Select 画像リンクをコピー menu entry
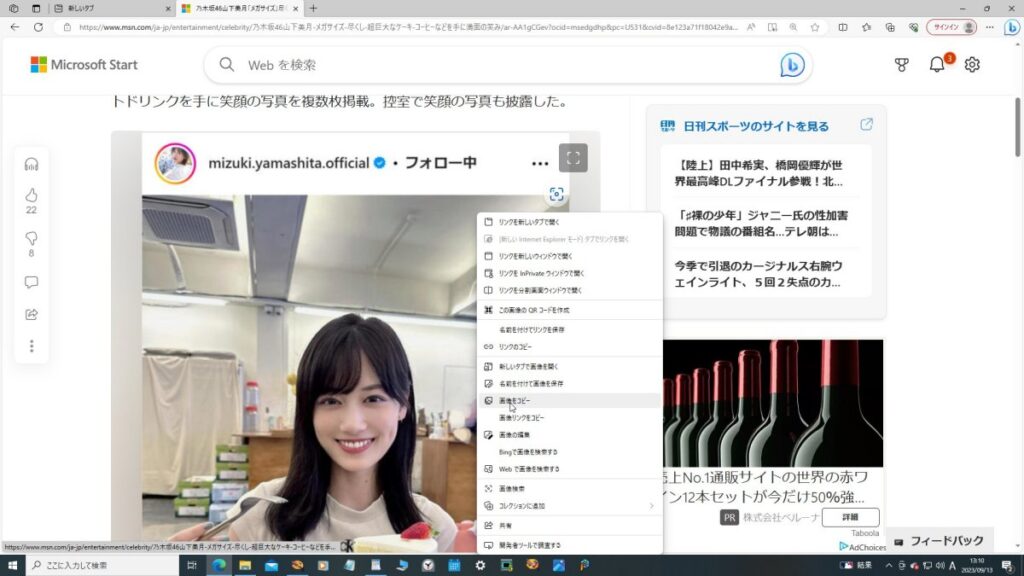Viewport: 1024px width, 576px height. 569,417
